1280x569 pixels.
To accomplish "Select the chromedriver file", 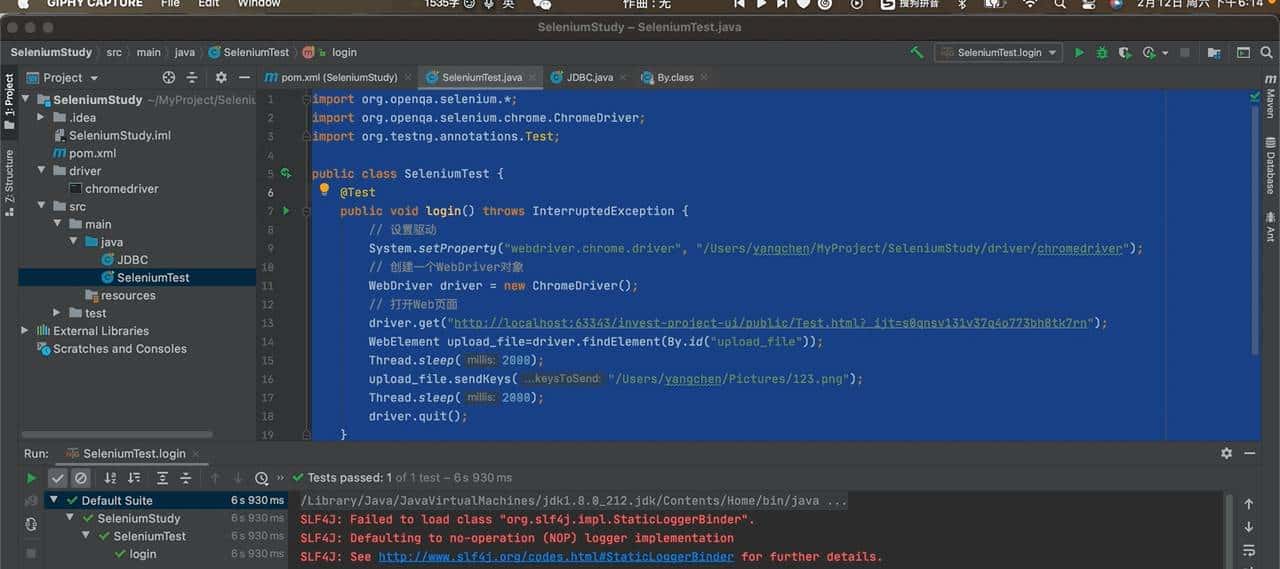I will pyautogui.click(x=113, y=188).
